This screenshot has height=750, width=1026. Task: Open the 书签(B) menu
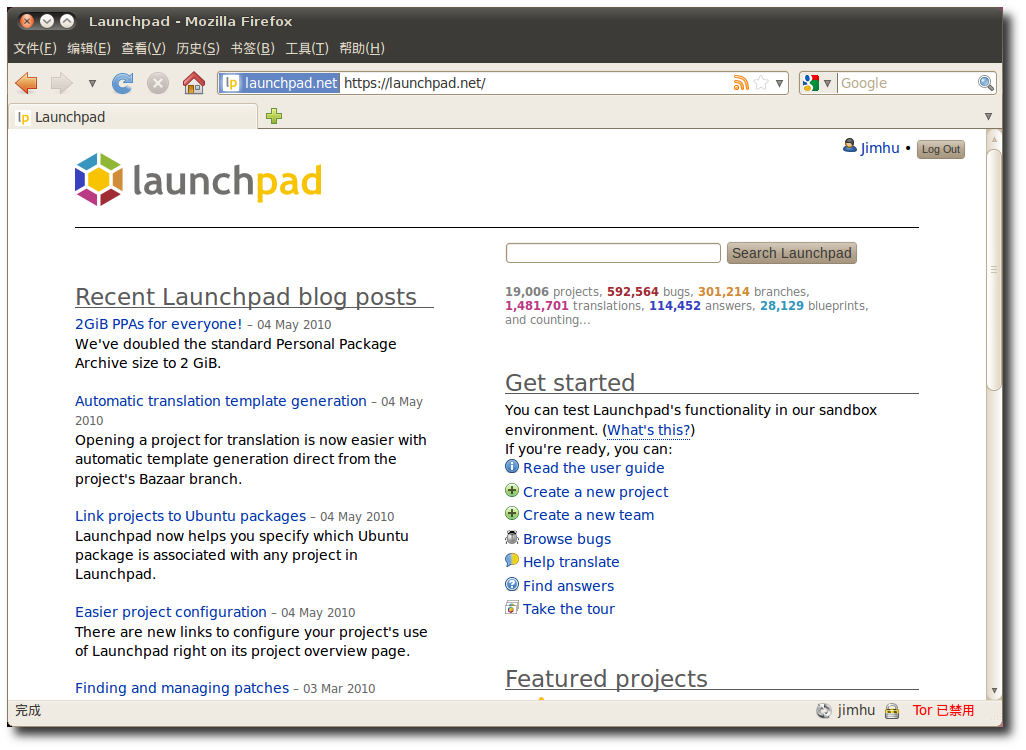coord(252,48)
